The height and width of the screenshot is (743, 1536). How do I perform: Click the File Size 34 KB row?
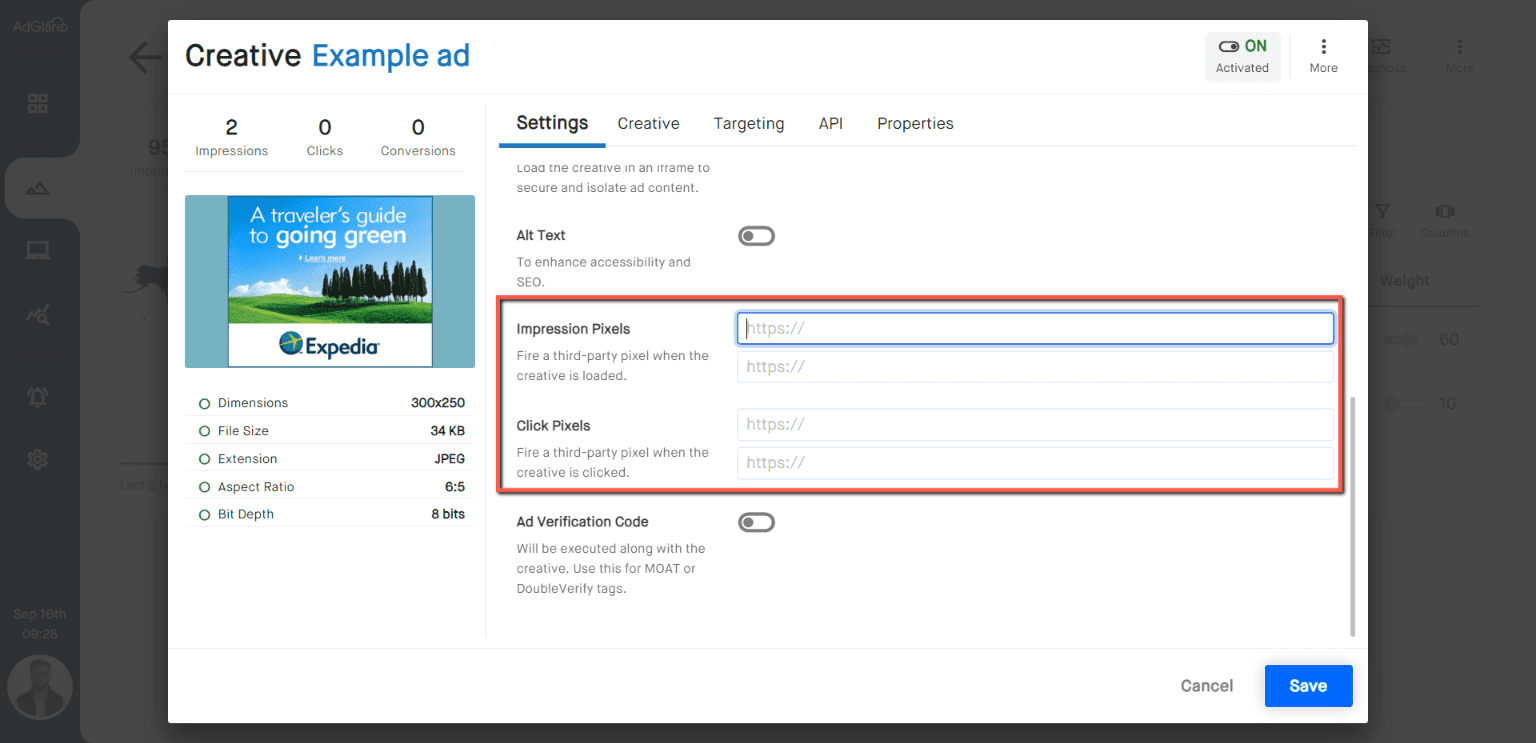[330, 431]
